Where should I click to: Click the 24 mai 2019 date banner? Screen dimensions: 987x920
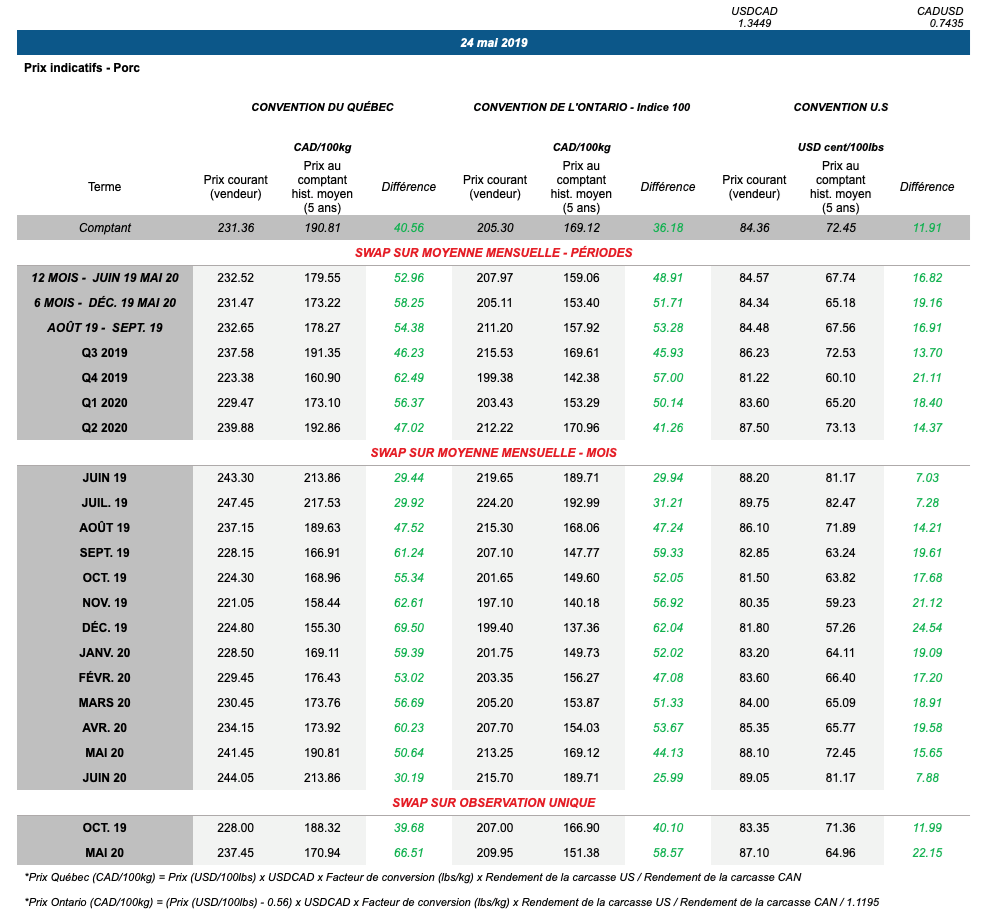493,43
